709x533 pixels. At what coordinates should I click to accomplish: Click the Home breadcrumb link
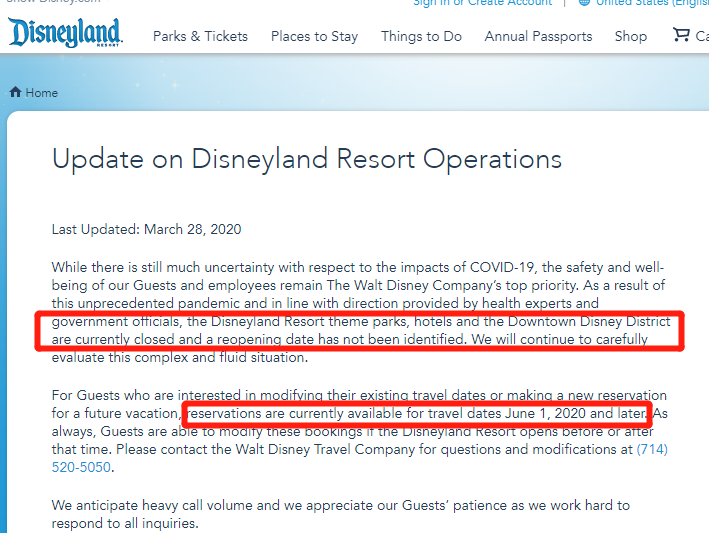(x=42, y=93)
